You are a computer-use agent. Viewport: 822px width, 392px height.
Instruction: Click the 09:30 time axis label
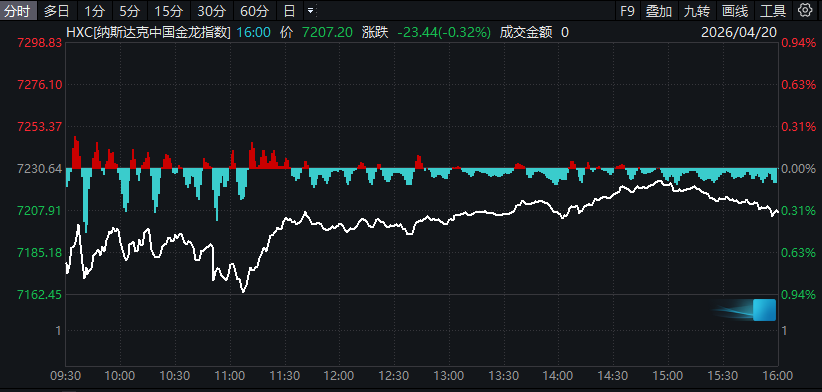pyautogui.click(x=66, y=376)
